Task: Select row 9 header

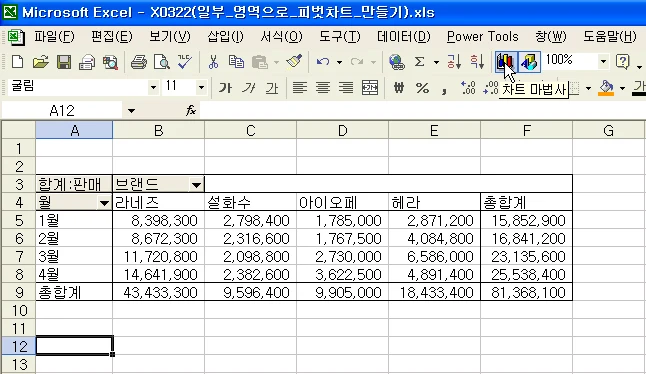Action: [x=19, y=292]
